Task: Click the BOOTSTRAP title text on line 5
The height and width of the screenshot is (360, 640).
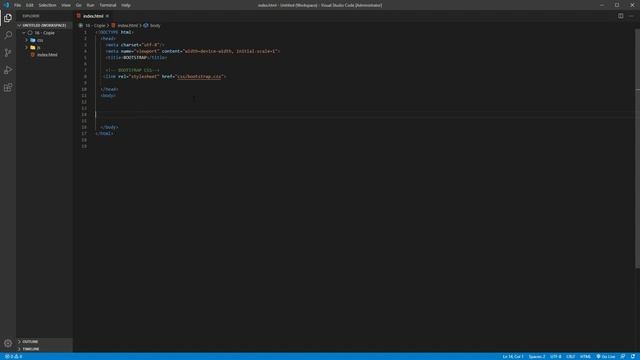Action: tap(135, 58)
